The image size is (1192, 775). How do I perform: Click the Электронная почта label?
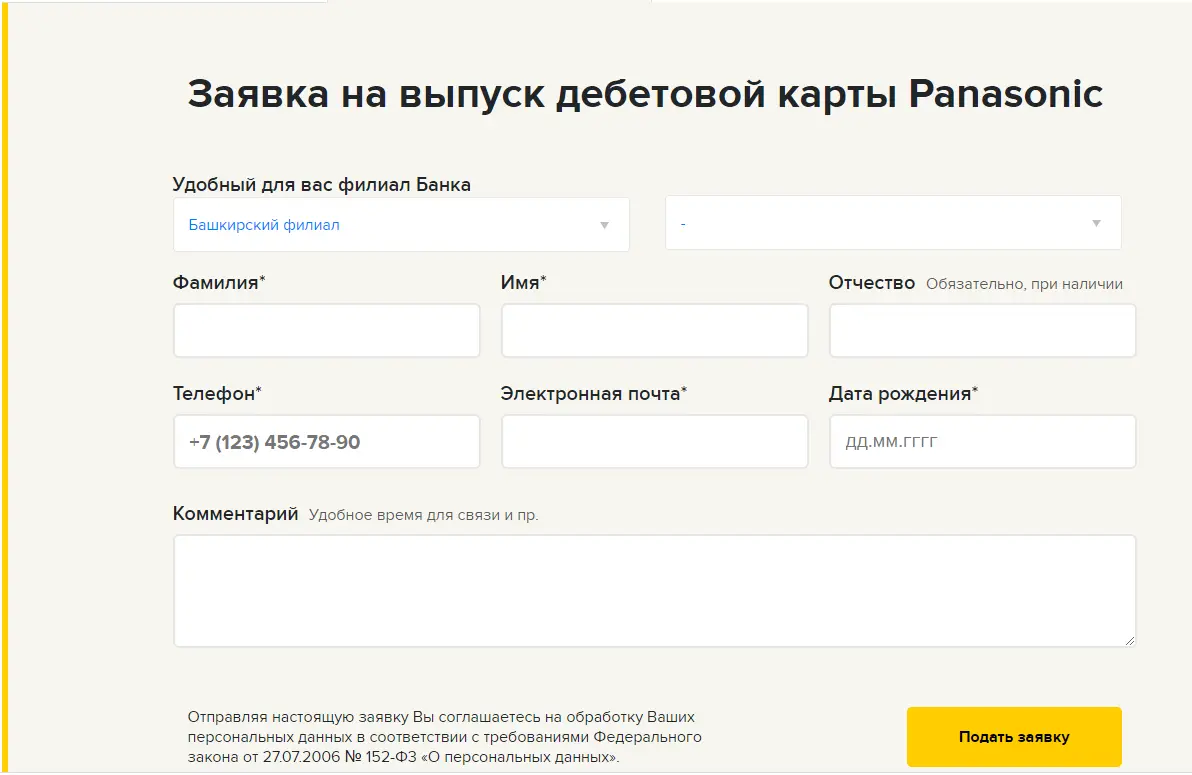coord(594,394)
